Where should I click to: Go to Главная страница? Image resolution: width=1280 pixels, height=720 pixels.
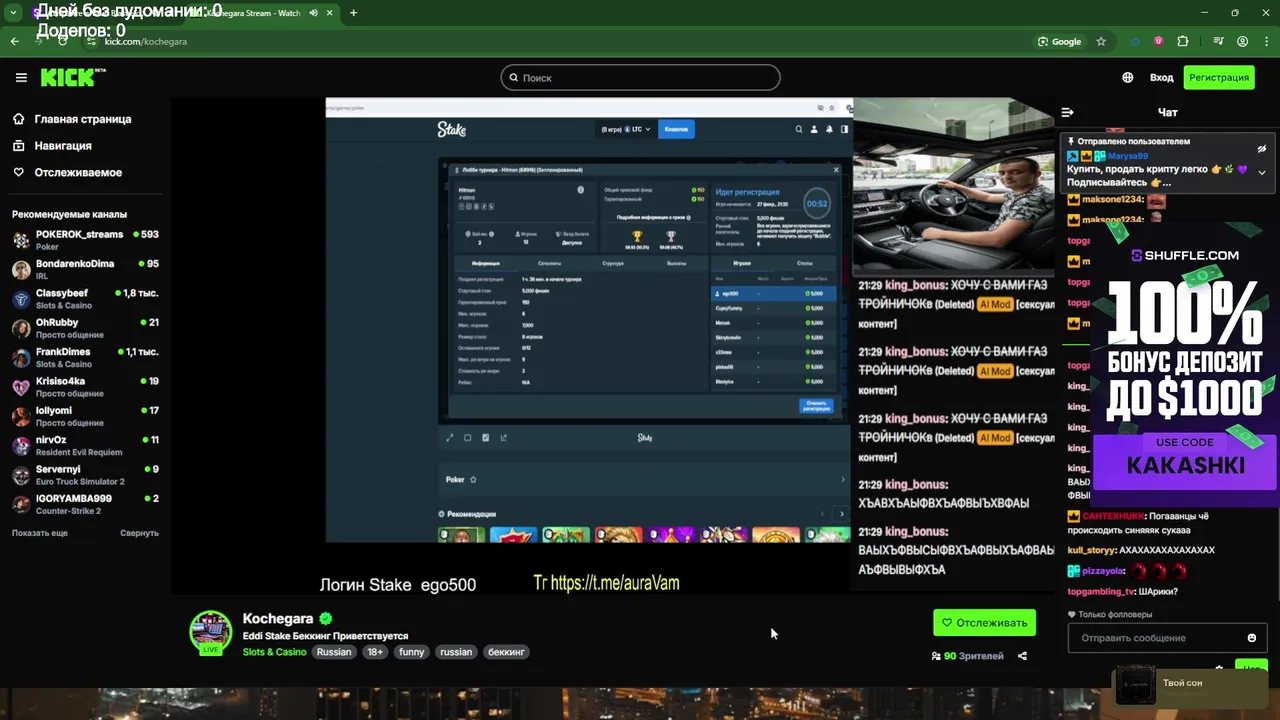coord(82,119)
